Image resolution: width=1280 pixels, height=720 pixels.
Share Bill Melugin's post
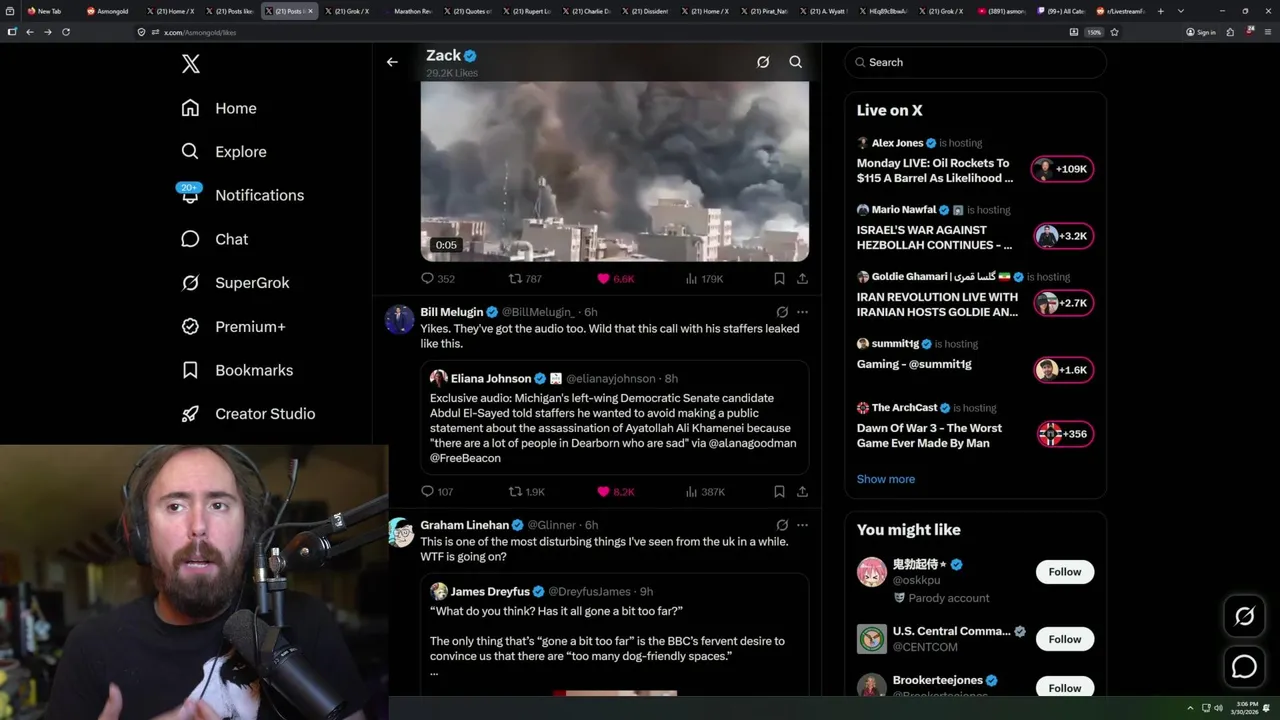tap(802, 492)
